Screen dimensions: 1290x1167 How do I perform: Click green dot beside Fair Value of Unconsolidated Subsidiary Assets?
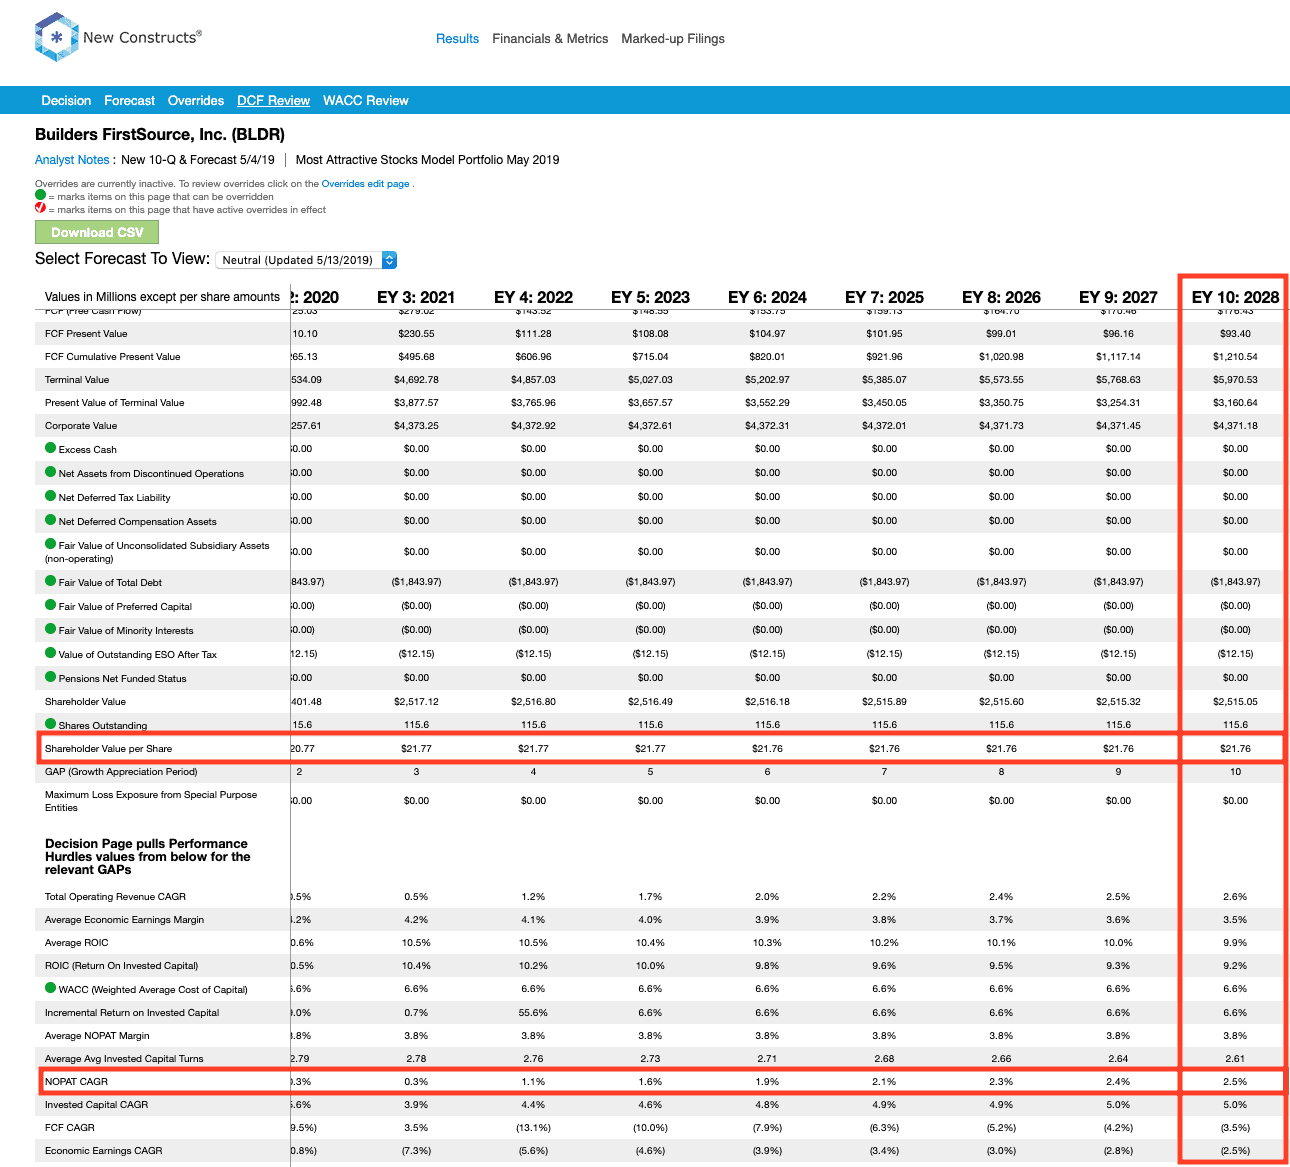pos(50,544)
